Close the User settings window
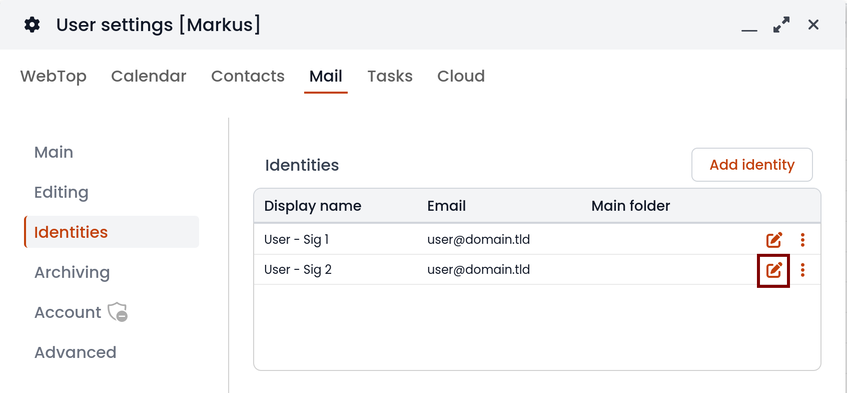 [x=814, y=24]
